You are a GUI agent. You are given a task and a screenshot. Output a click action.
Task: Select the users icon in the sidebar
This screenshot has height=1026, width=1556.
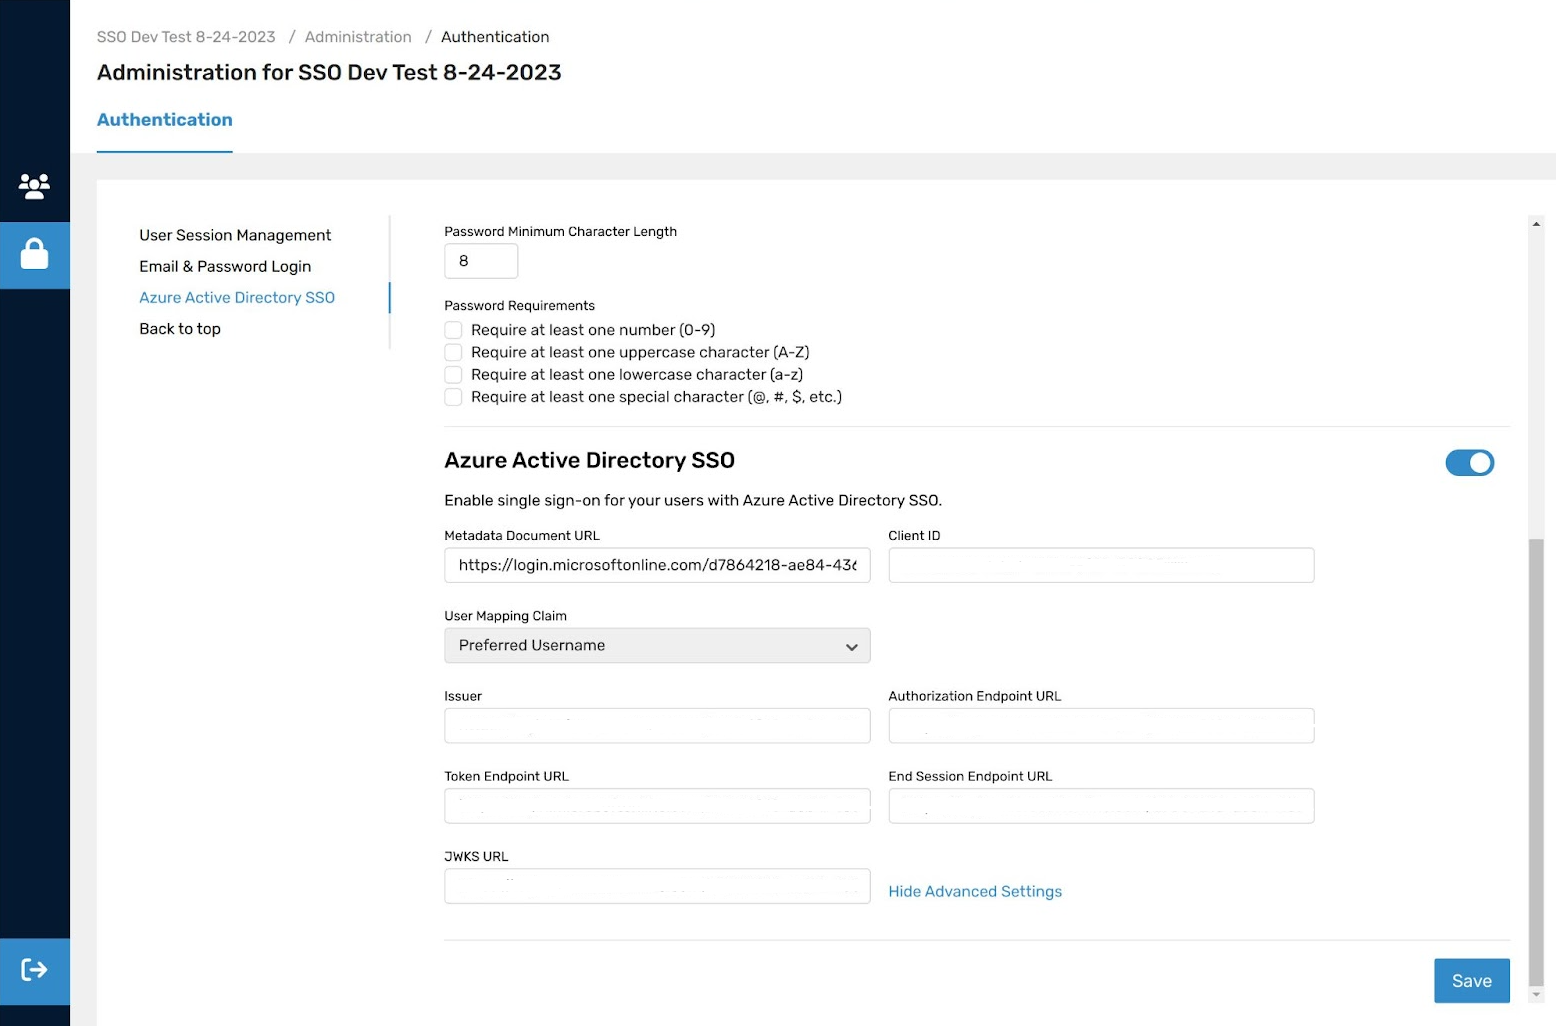coord(34,186)
